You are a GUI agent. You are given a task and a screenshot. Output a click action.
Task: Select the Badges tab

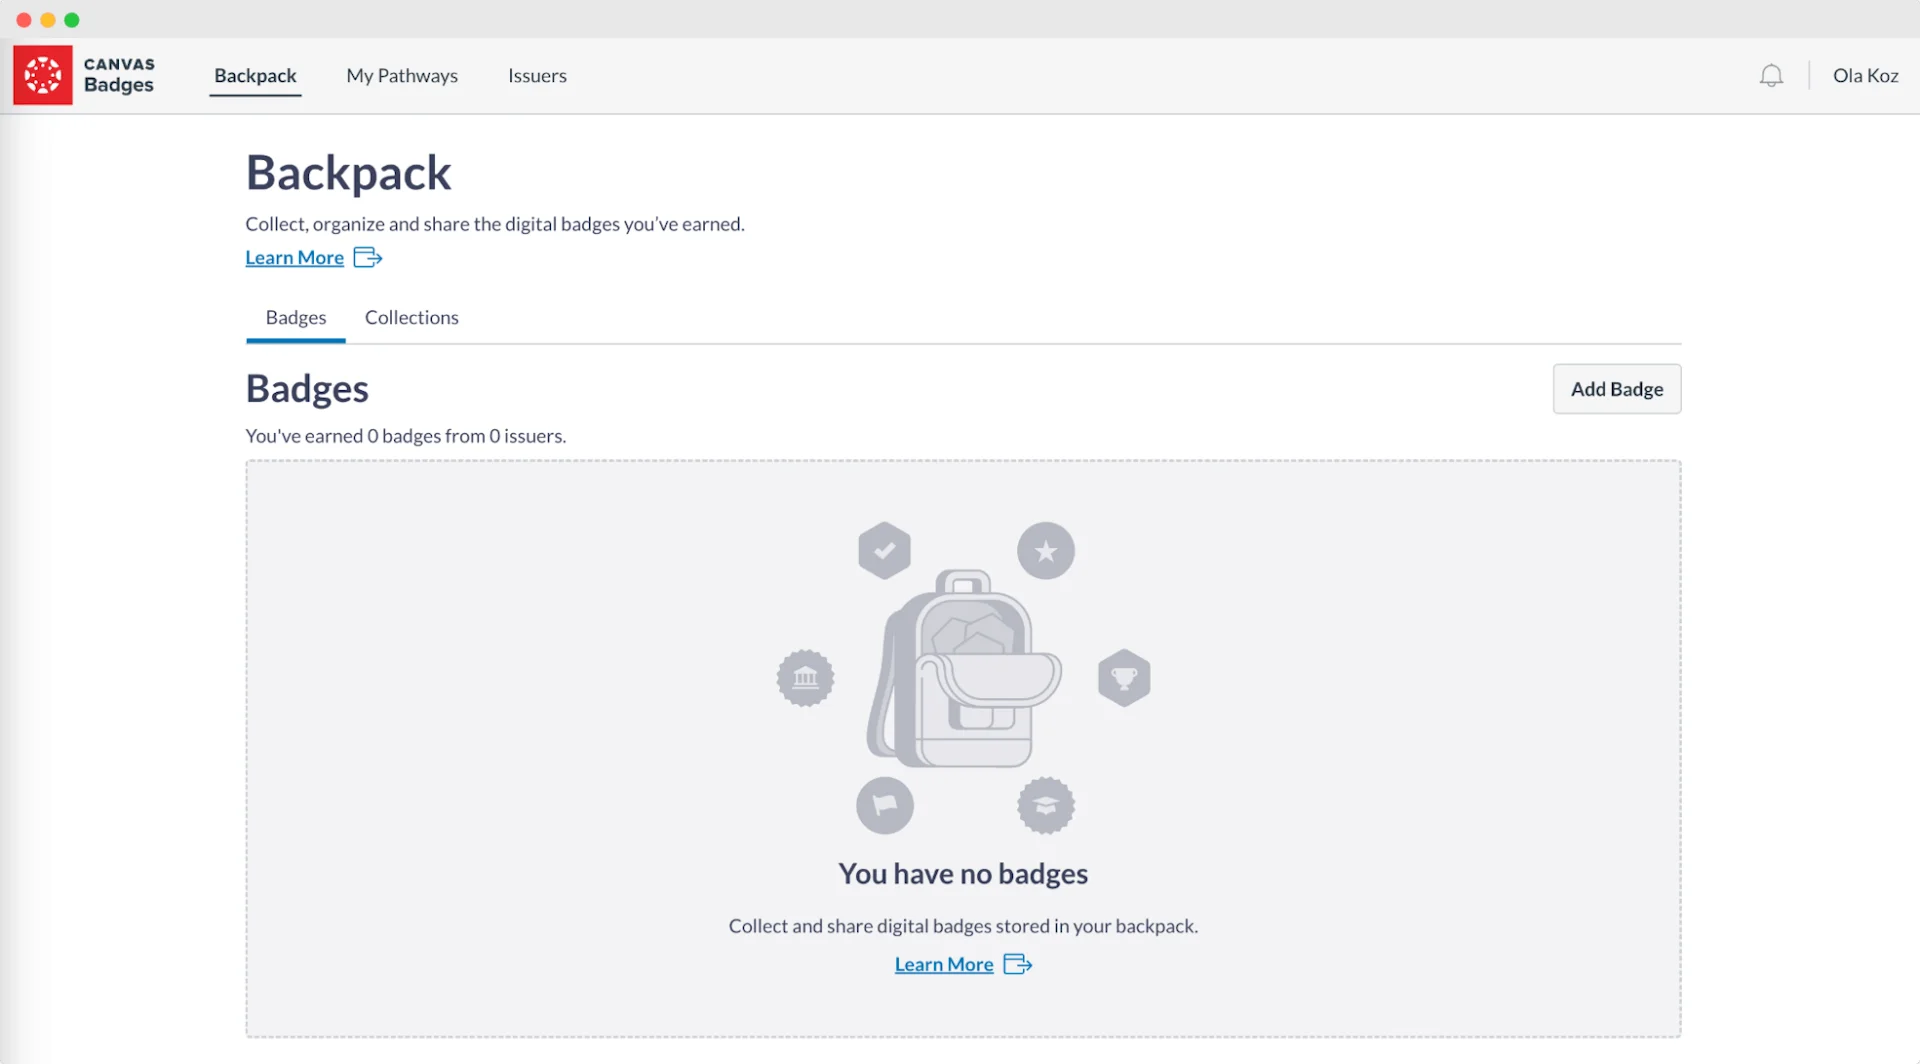(x=296, y=318)
